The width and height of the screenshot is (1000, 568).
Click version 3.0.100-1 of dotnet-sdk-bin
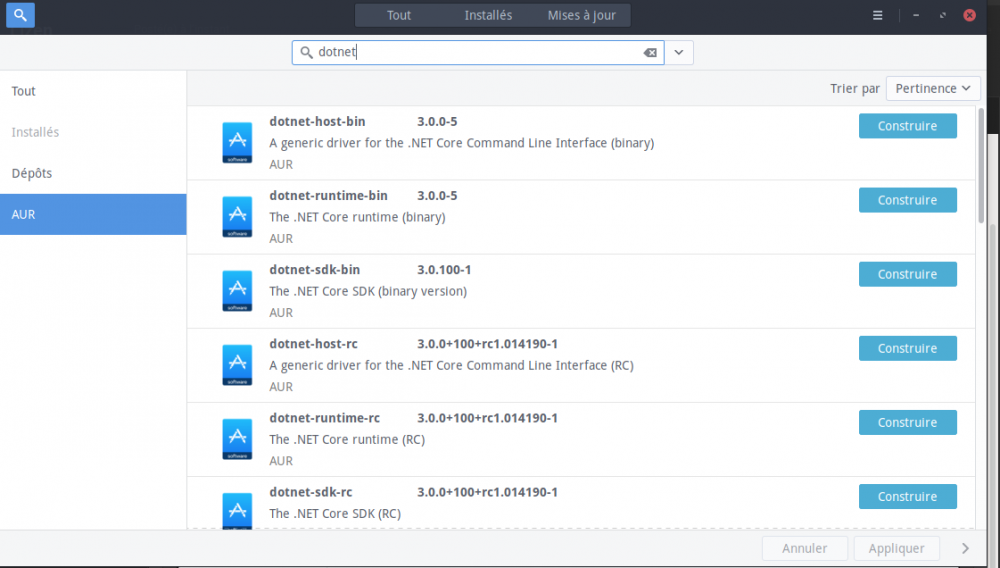(444, 270)
